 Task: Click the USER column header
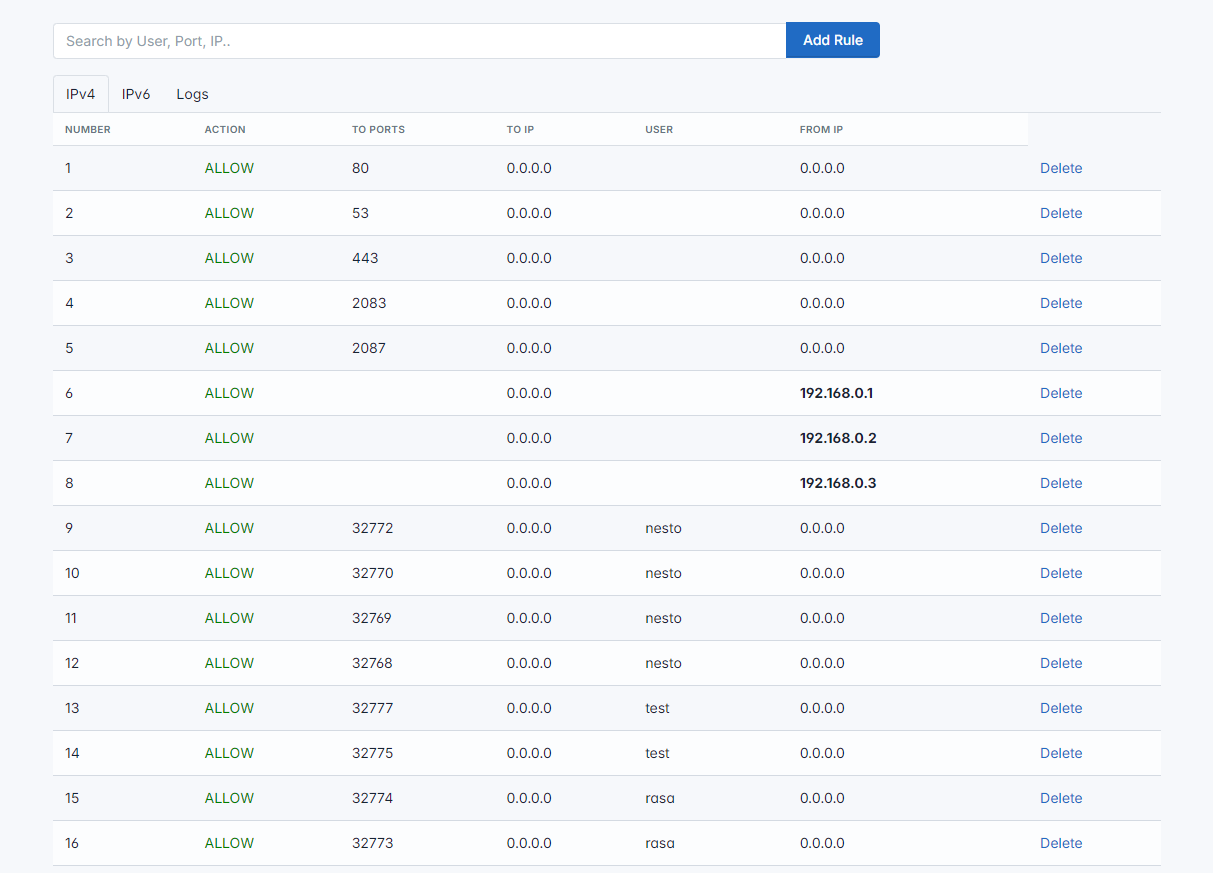point(659,130)
